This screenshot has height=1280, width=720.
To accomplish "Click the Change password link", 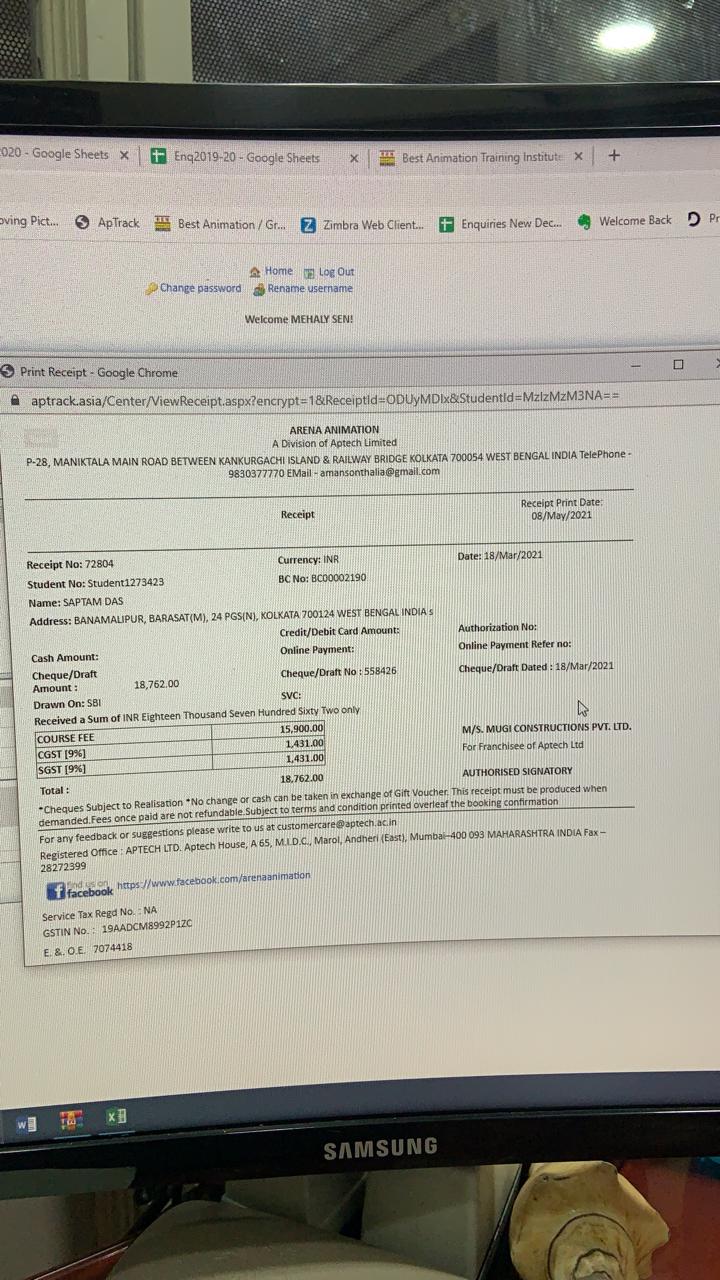I will tap(201, 288).
